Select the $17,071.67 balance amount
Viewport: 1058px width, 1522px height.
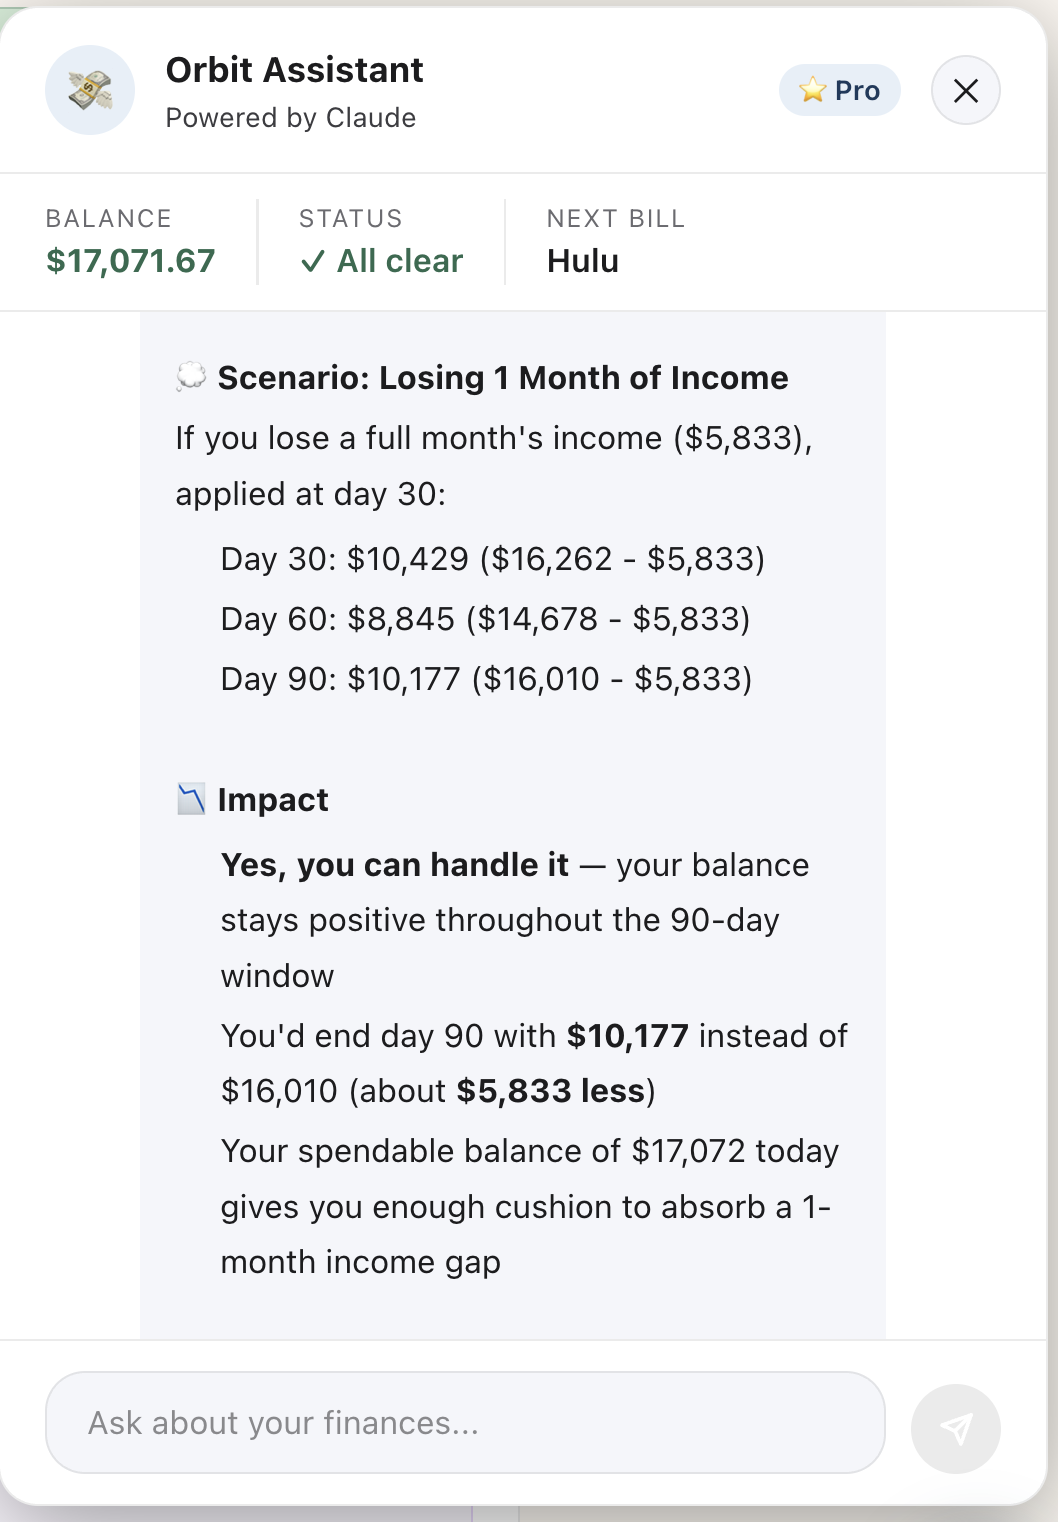click(x=131, y=261)
